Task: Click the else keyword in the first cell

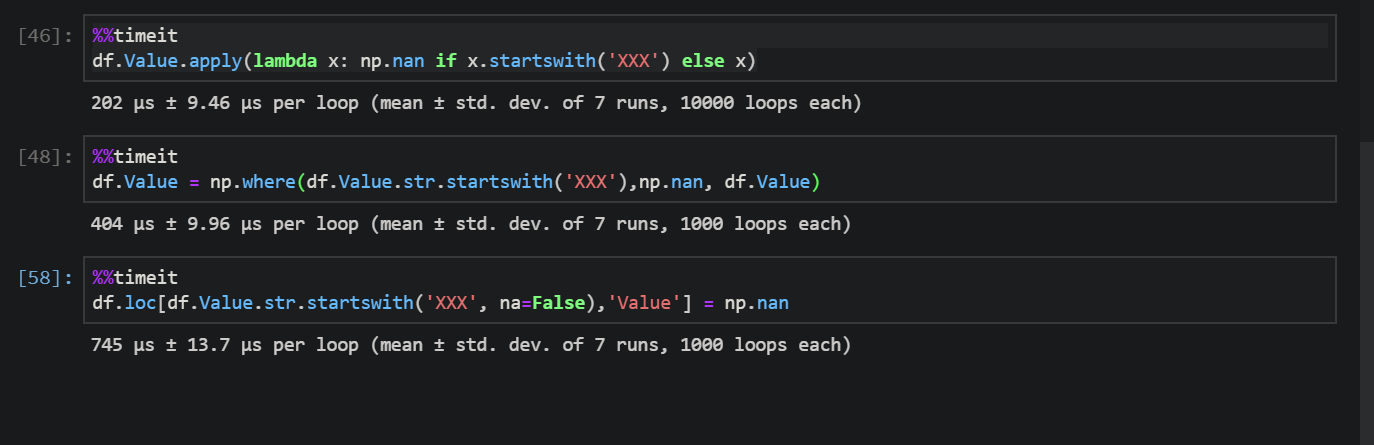Action: pos(703,61)
